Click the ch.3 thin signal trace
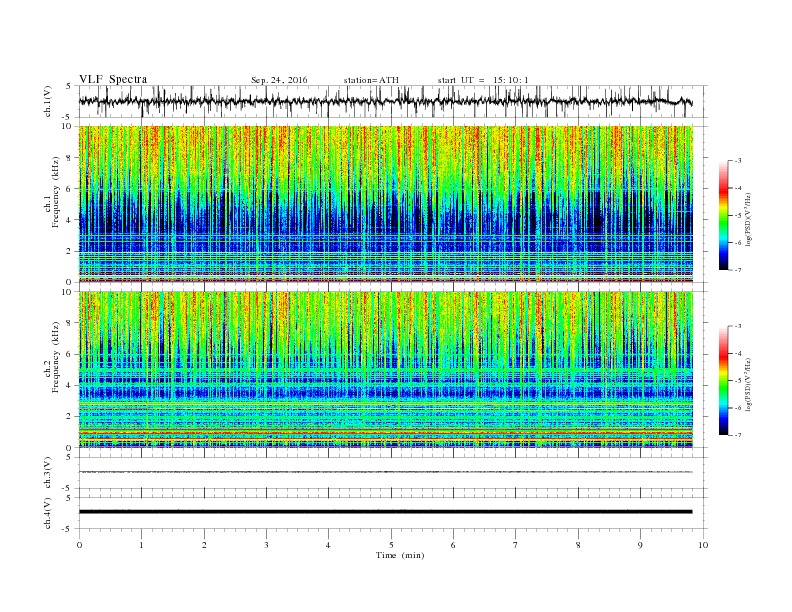Image resolution: width=792 pixels, height=612 pixels. [385, 472]
